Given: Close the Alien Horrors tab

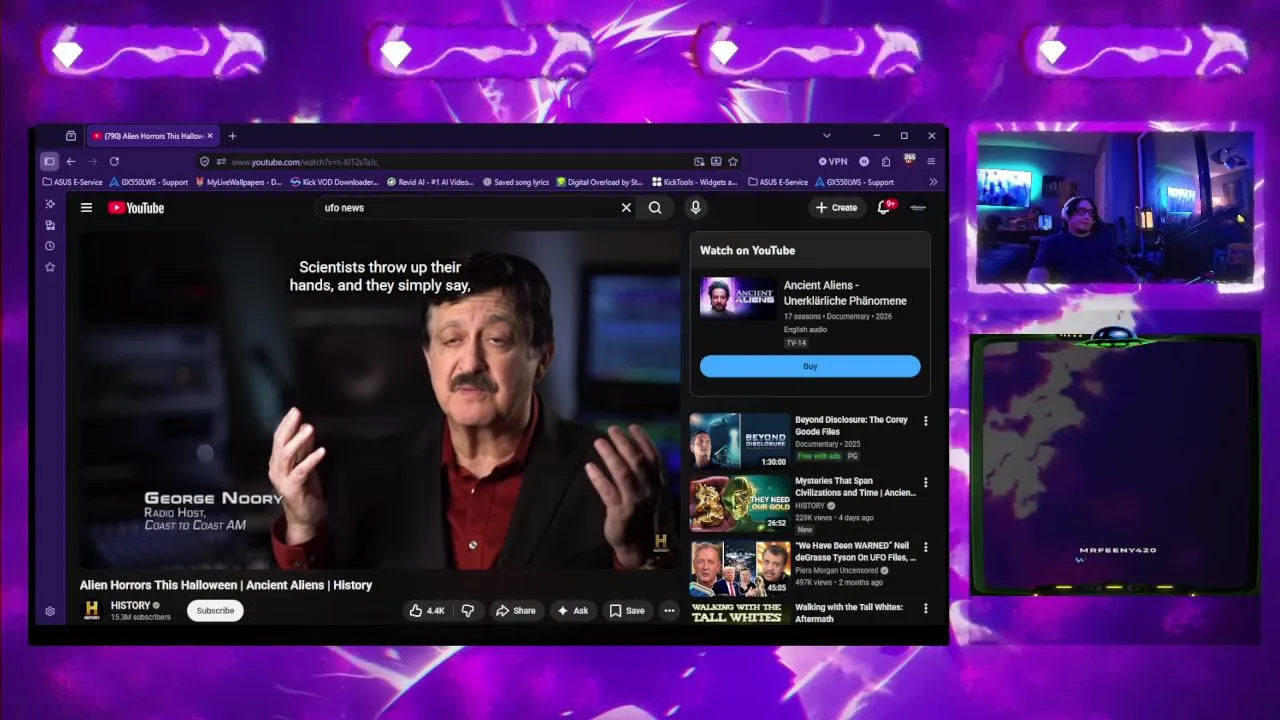Looking at the screenshot, I should [x=210, y=136].
